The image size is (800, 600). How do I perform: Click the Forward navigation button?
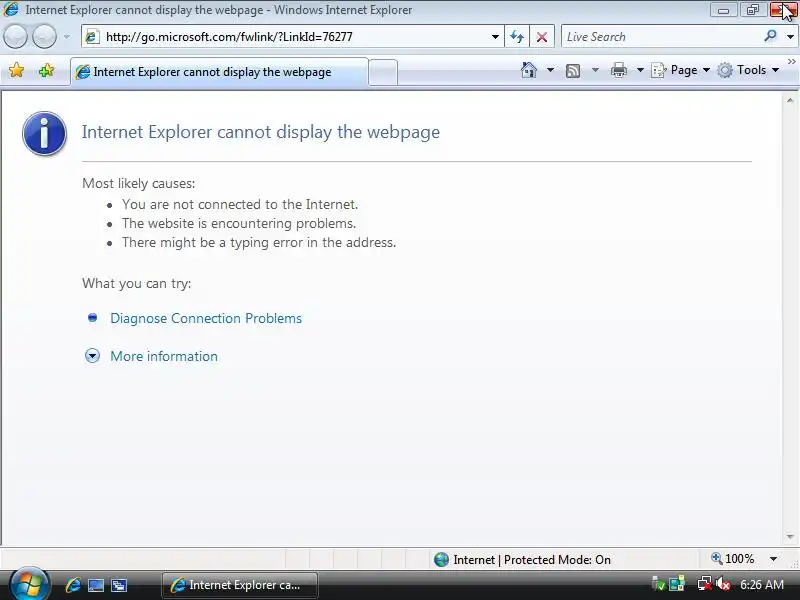click(44, 37)
